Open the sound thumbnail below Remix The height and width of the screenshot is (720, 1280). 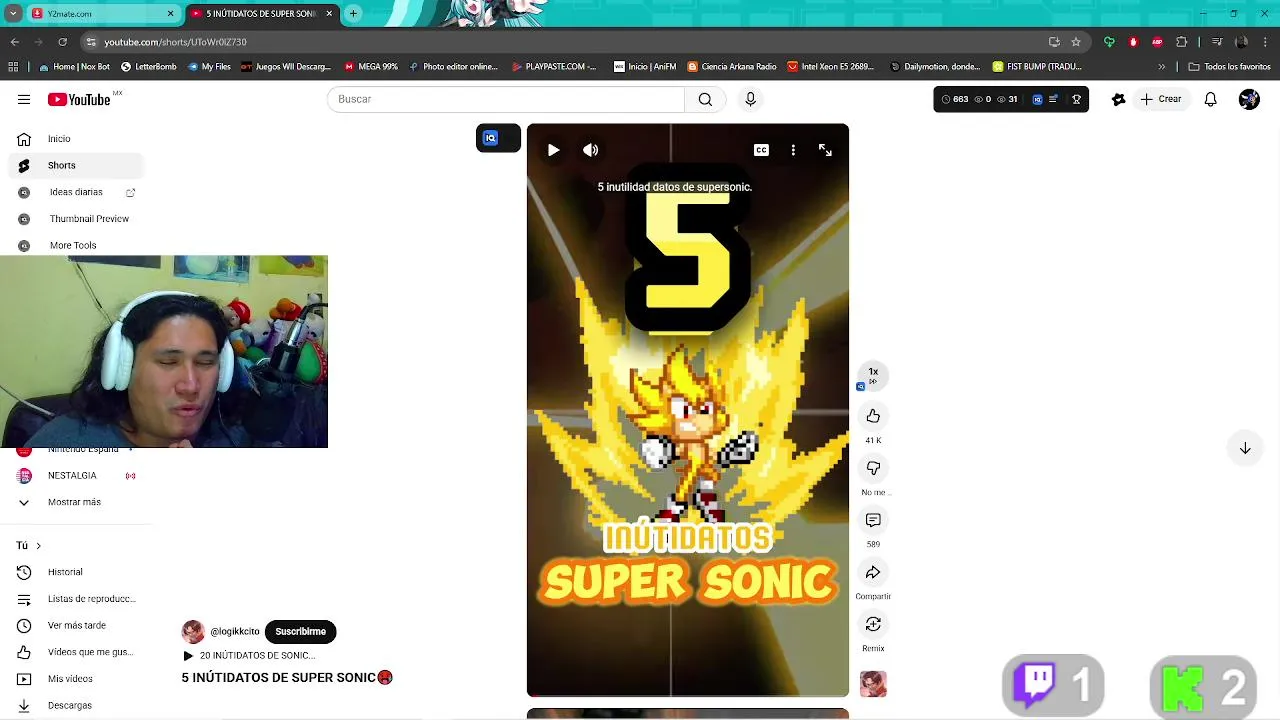pos(873,684)
